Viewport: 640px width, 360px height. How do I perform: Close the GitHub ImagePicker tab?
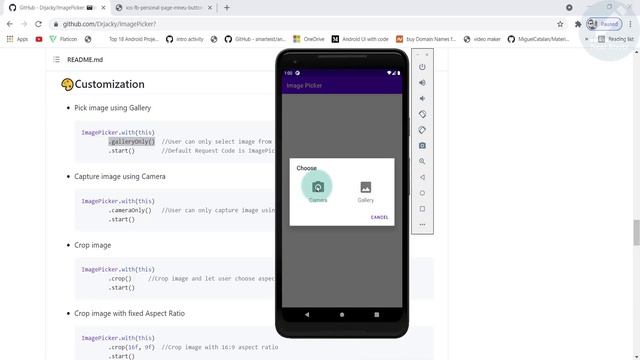point(104,7)
